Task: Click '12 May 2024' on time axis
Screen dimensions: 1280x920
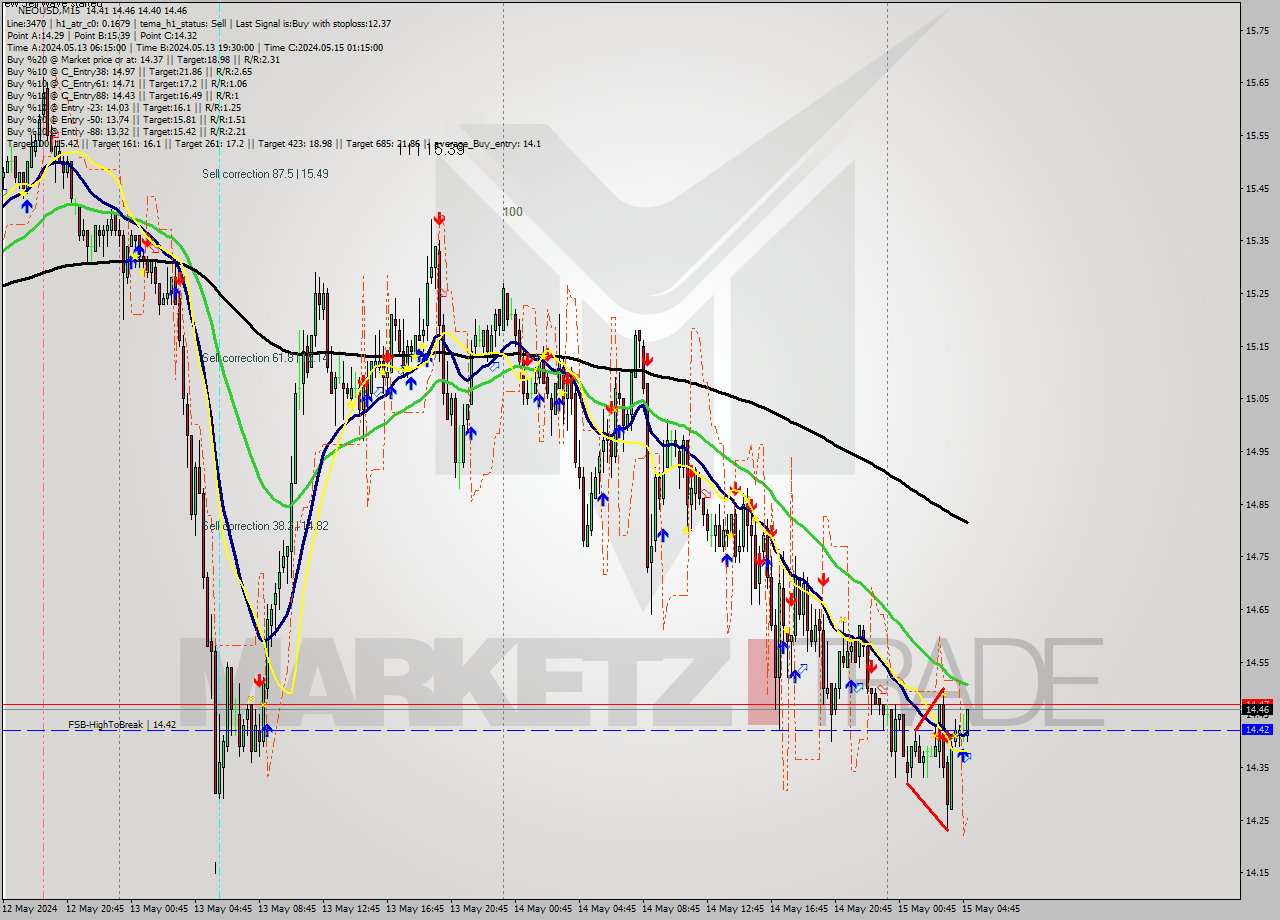Action: coord(30,909)
